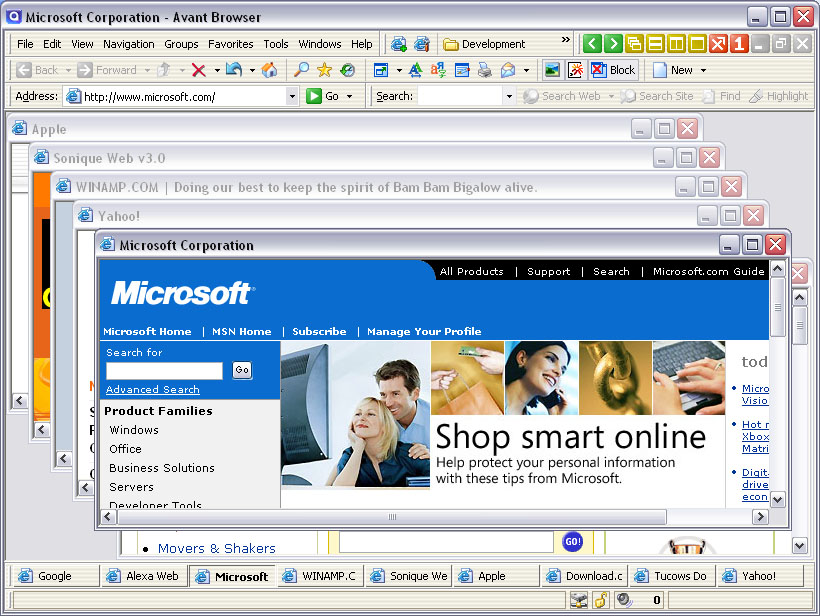Click Advanced Search link on Microsoft page

(x=153, y=390)
